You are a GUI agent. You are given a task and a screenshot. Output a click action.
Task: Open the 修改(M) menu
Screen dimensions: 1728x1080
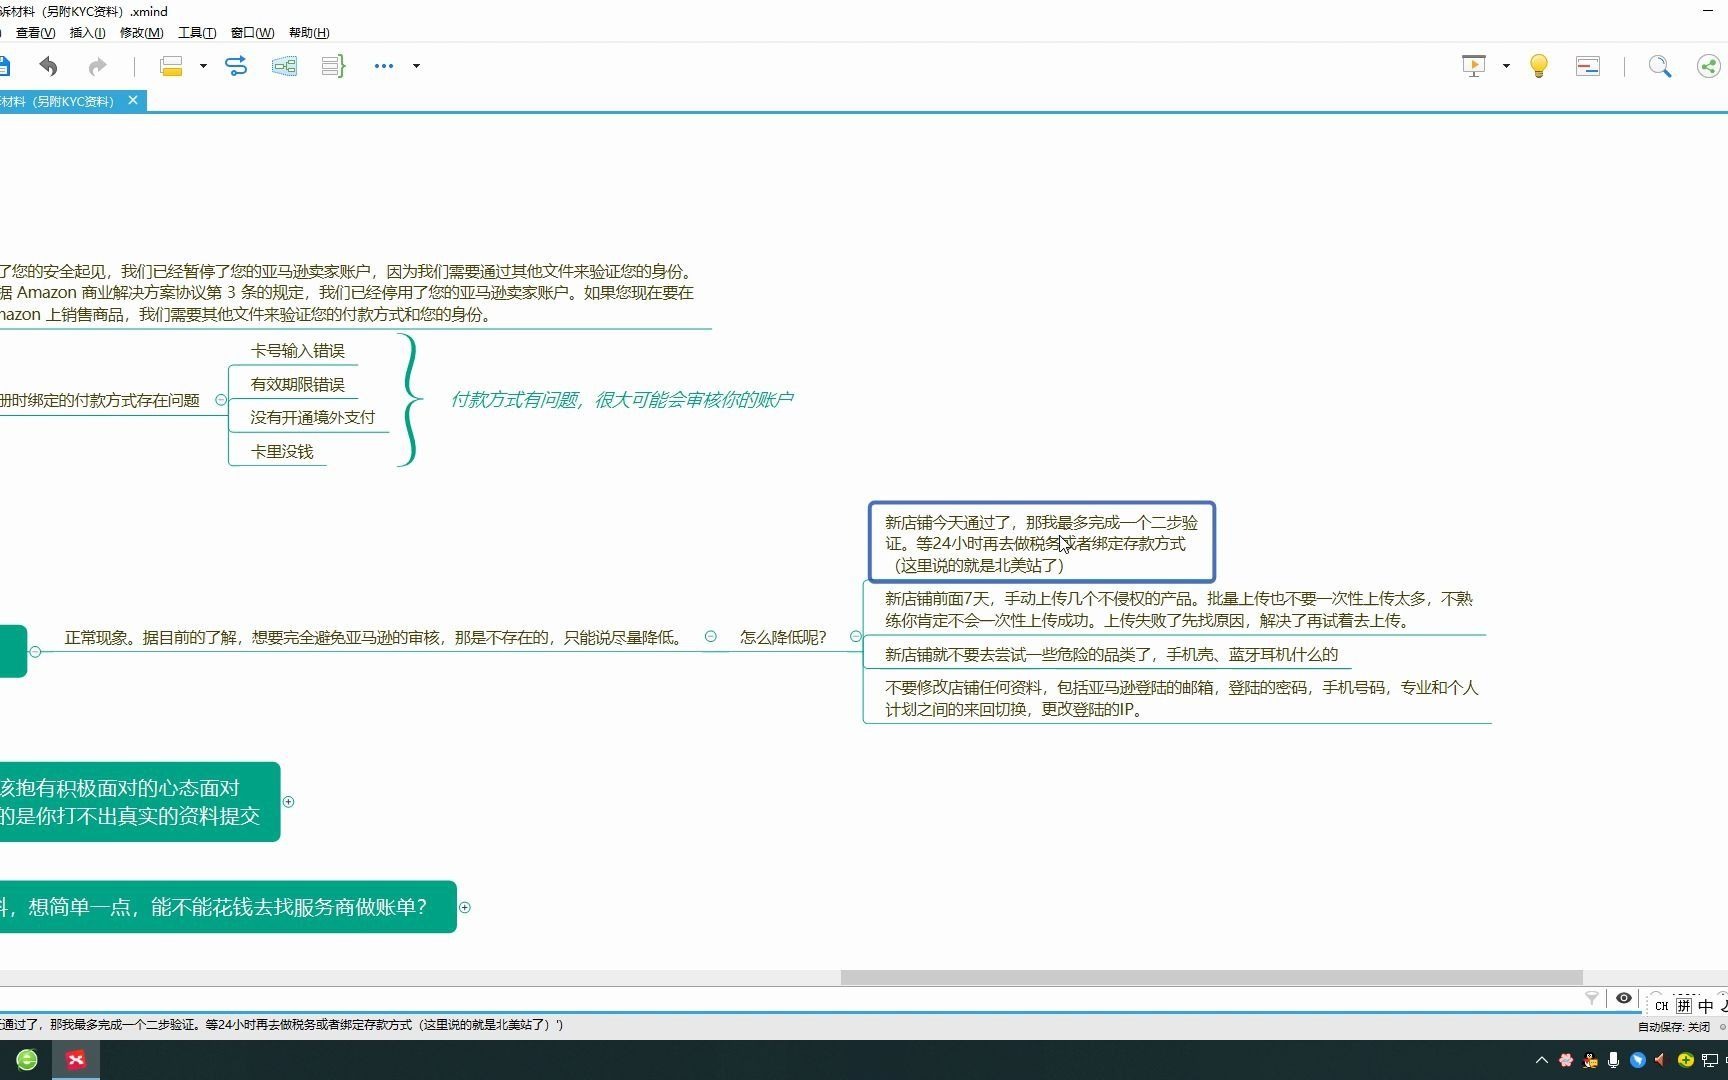click(x=141, y=33)
